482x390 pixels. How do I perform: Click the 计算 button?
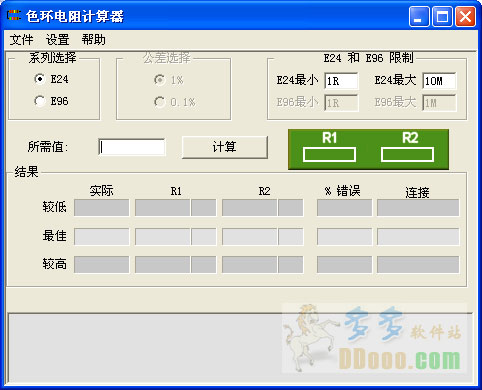[x=225, y=147]
